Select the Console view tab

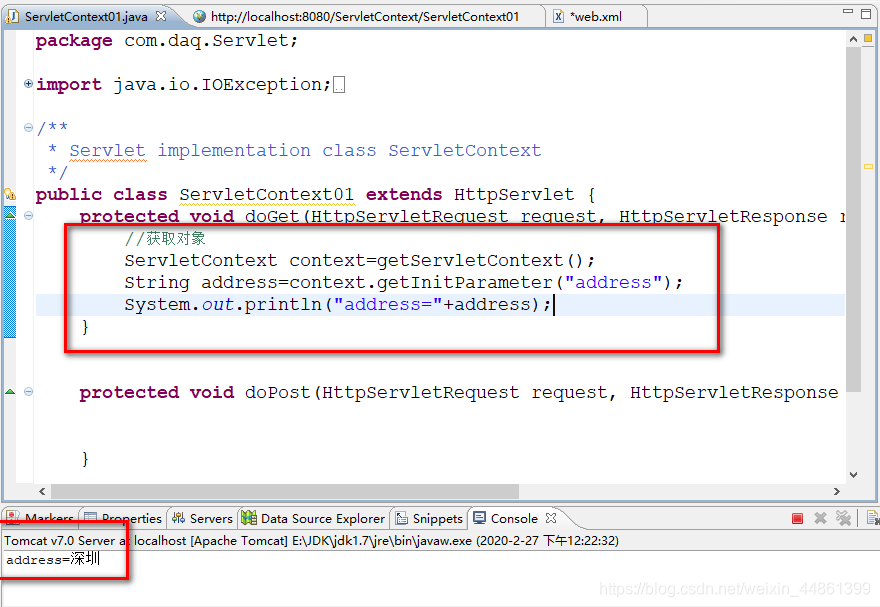pyautogui.click(x=505, y=518)
